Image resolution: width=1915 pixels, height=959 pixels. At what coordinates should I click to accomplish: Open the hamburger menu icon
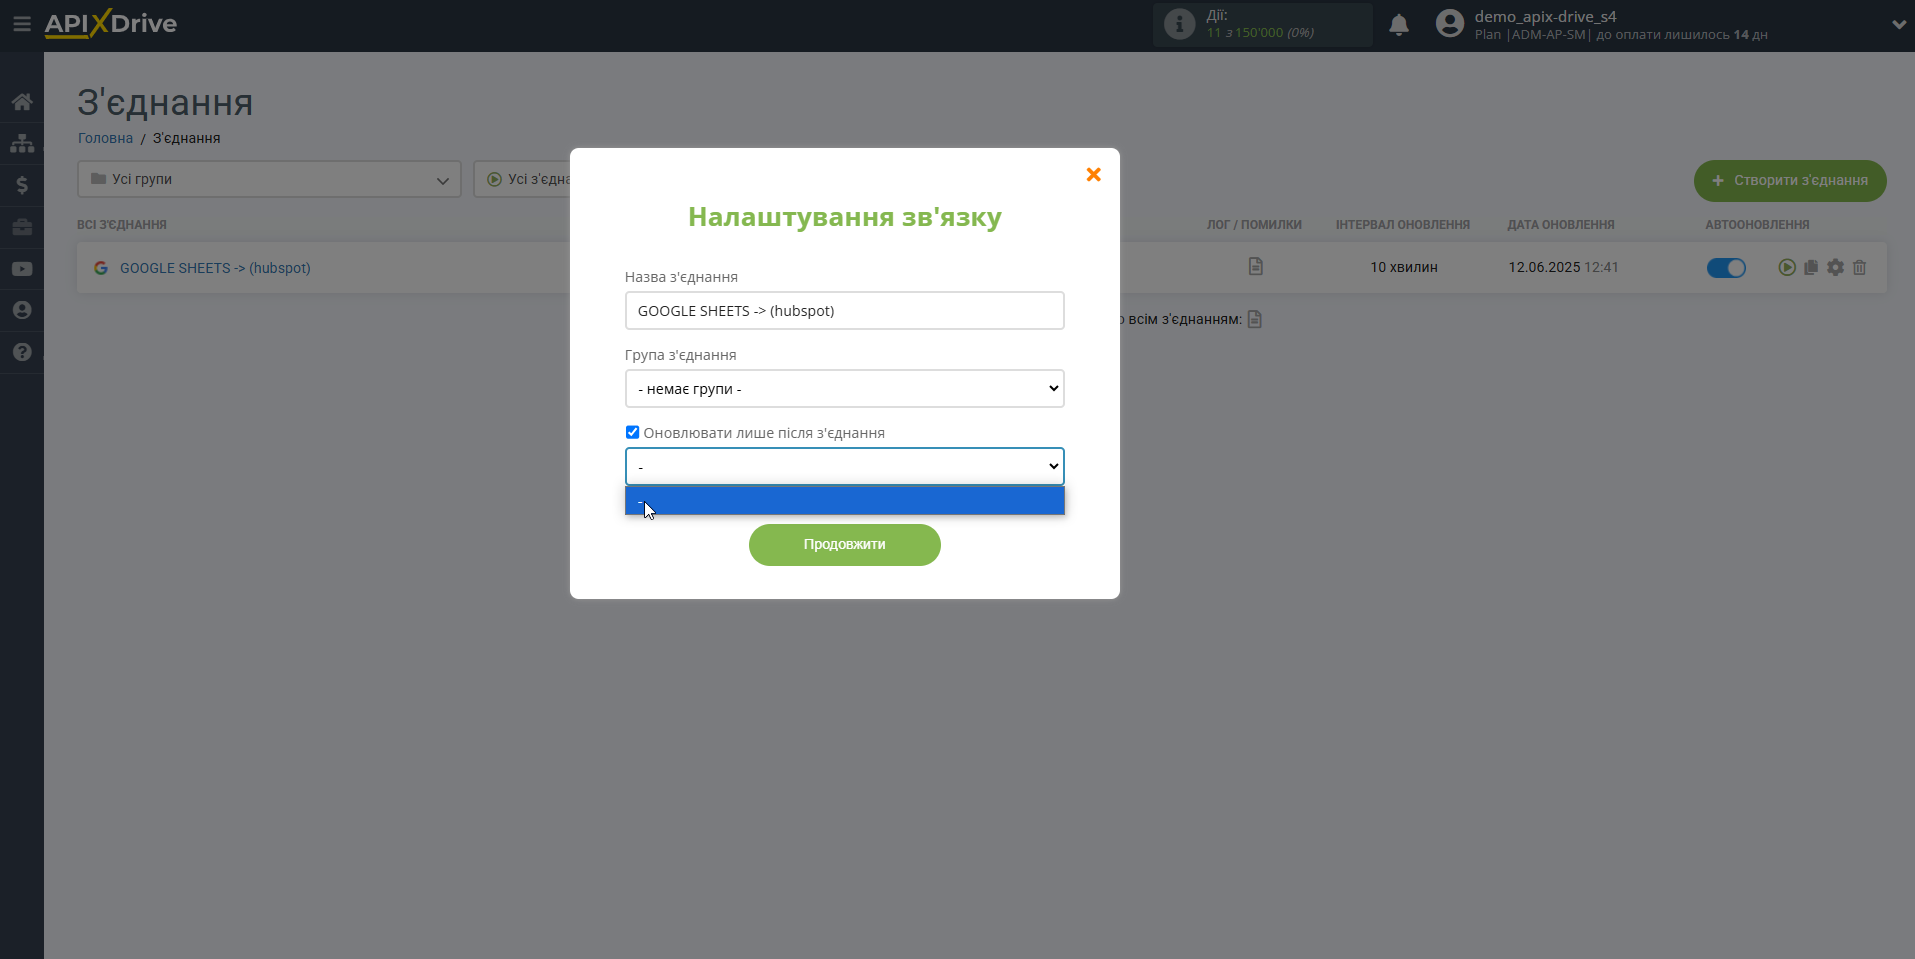pyautogui.click(x=21, y=24)
